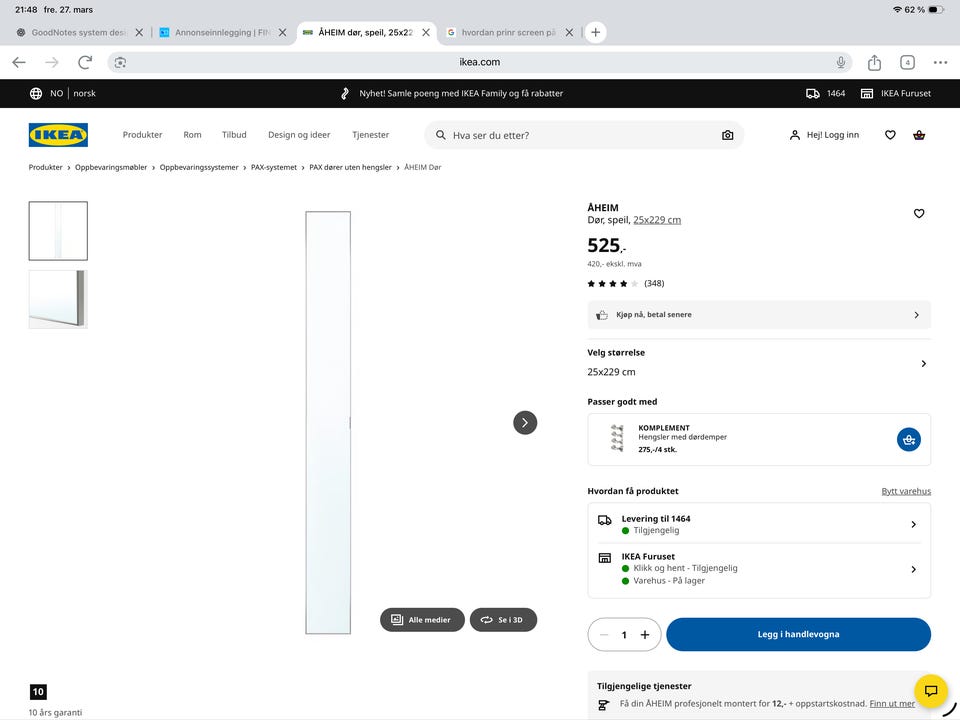Add KOMPLEMENT hinges to basket
This screenshot has width=960, height=720.
coord(909,440)
